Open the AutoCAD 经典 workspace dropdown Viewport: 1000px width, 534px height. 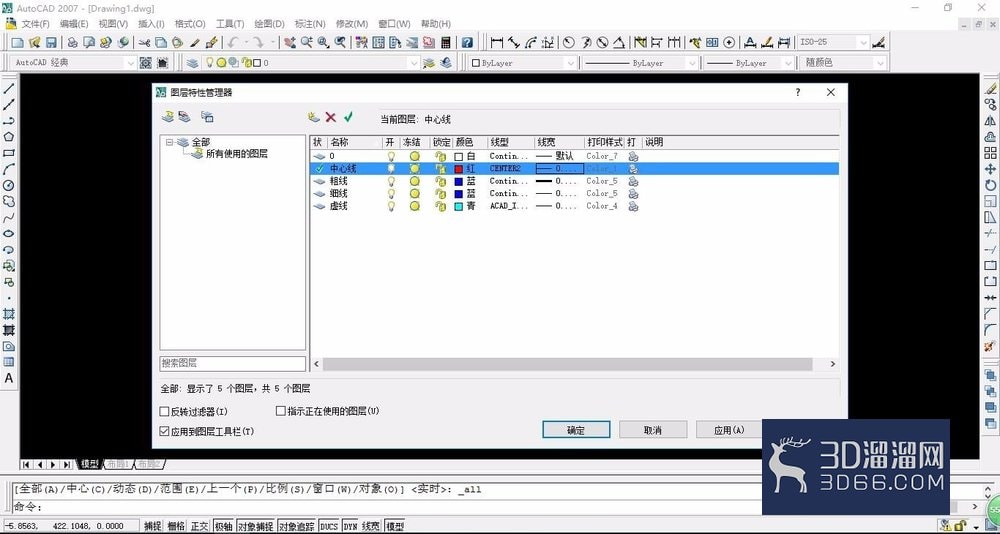[x=130, y=63]
